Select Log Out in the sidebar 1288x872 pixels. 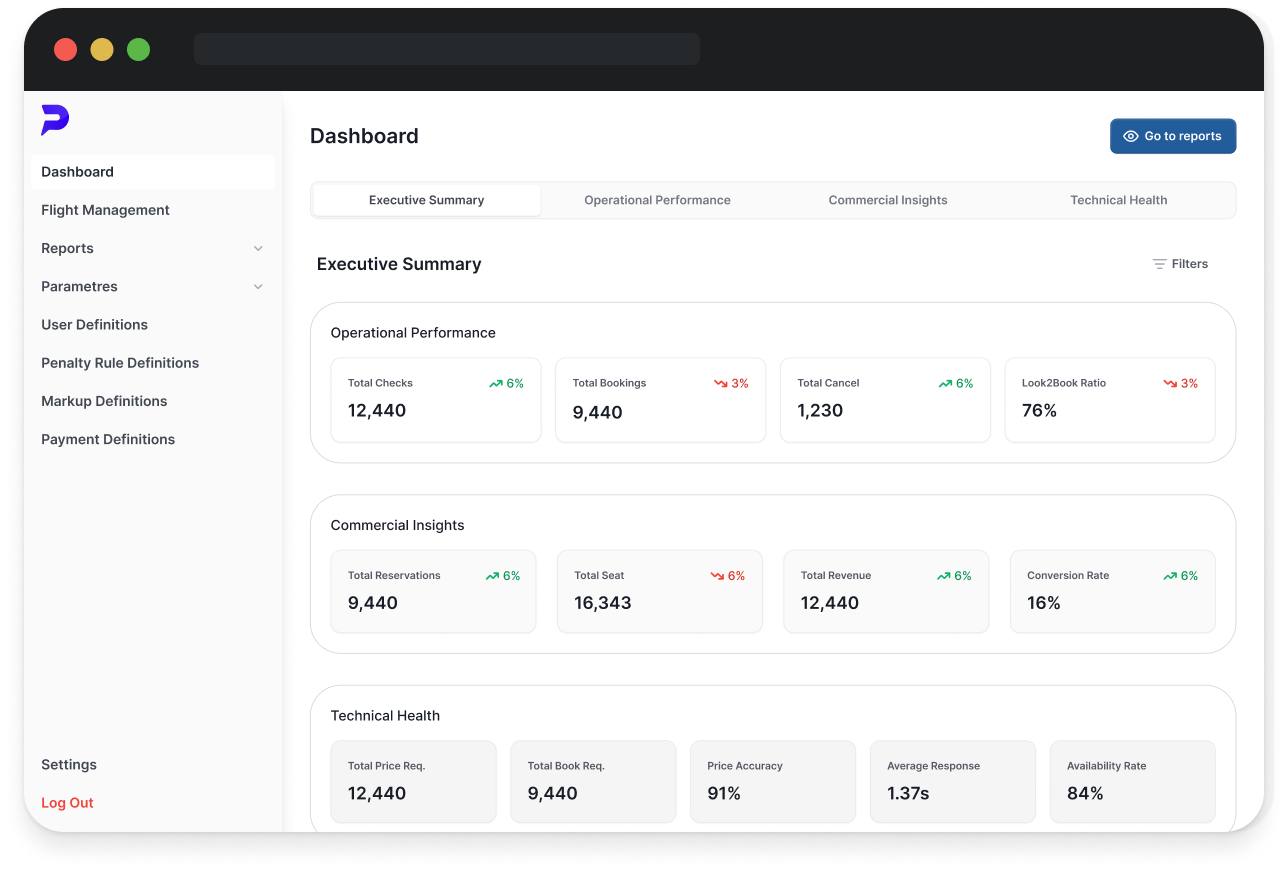coord(67,802)
